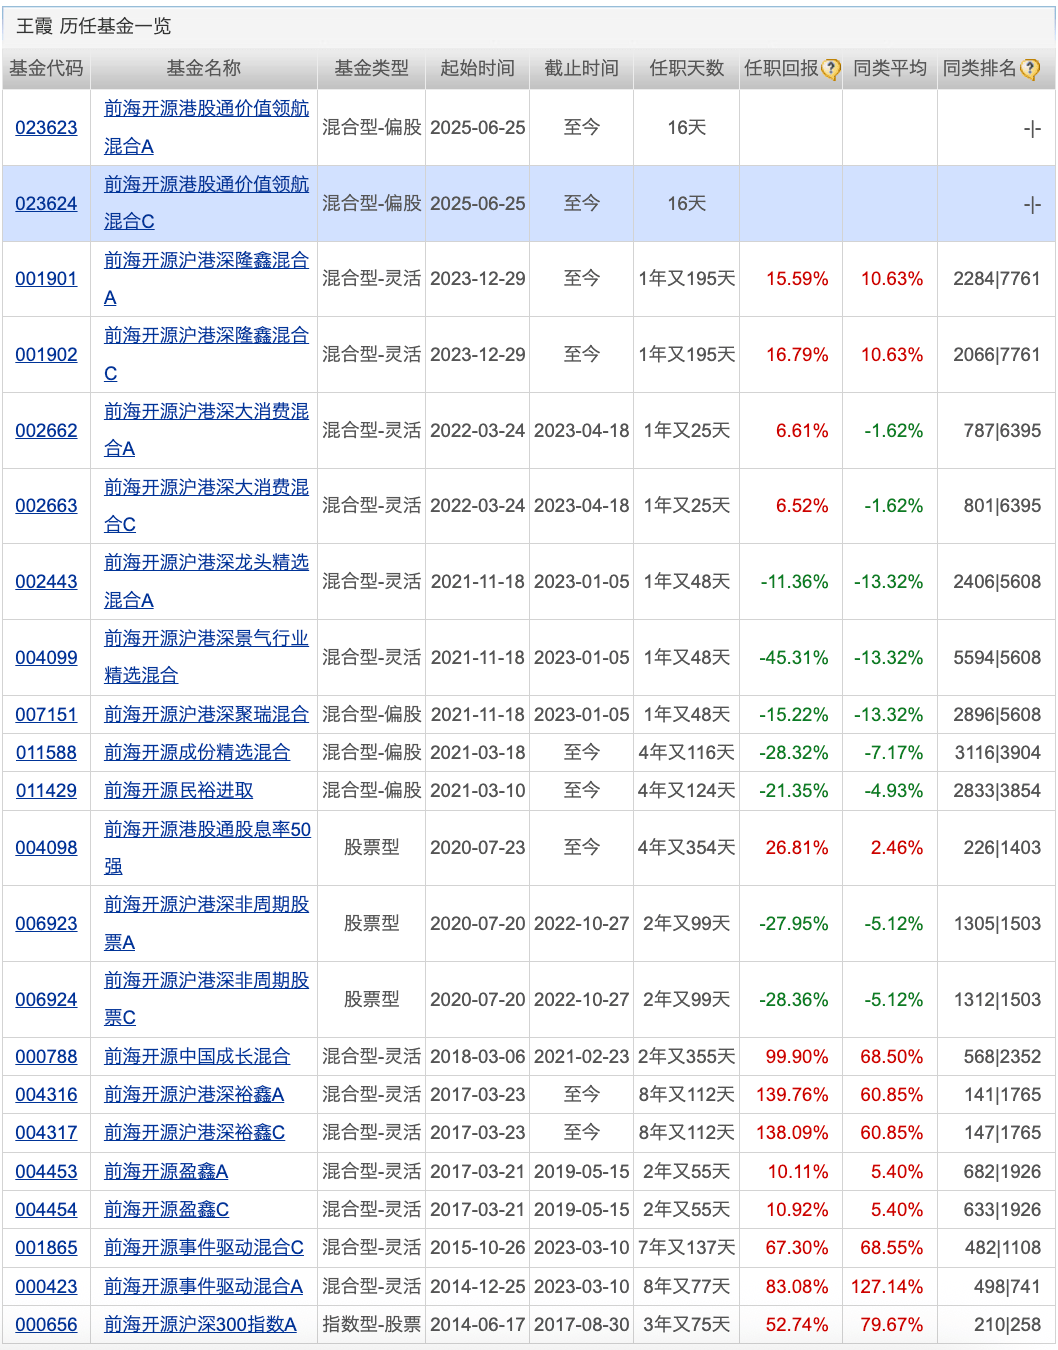Image resolution: width=1058 pixels, height=1350 pixels.
Task: Open fund code link 002662
Action: pos(46,430)
